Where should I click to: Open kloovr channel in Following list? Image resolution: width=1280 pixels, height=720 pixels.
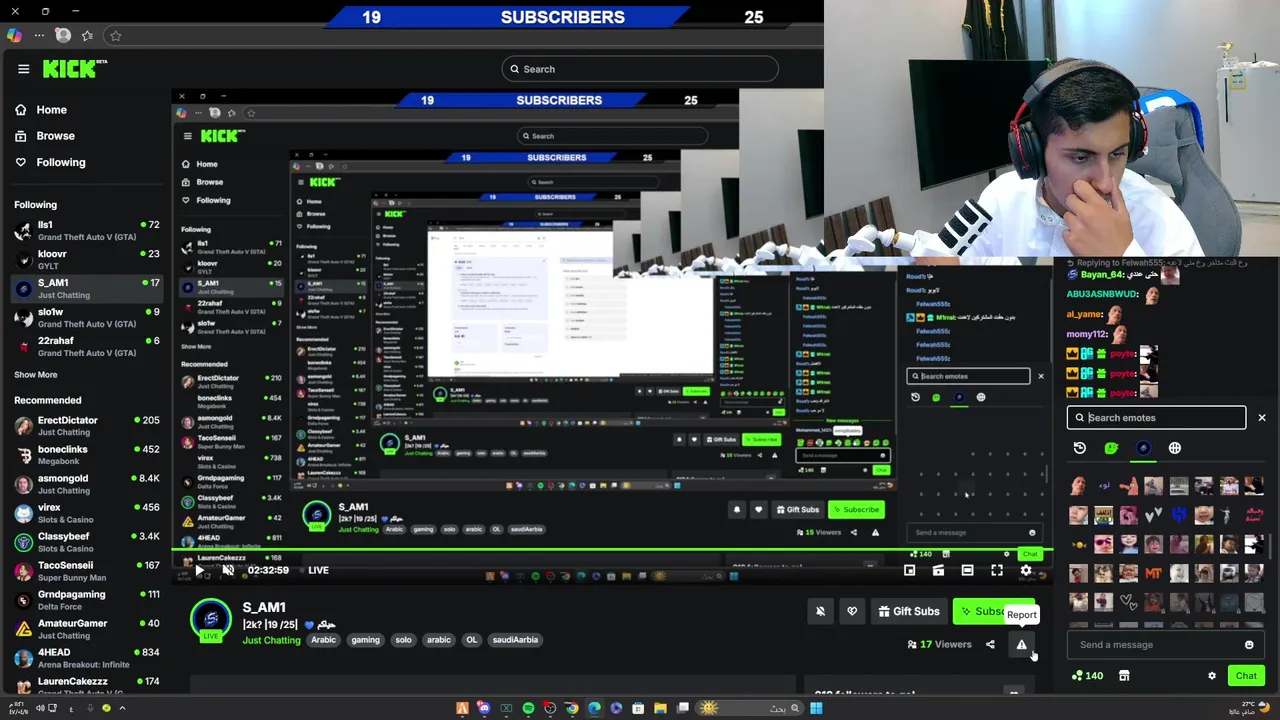tap(86, 260)
